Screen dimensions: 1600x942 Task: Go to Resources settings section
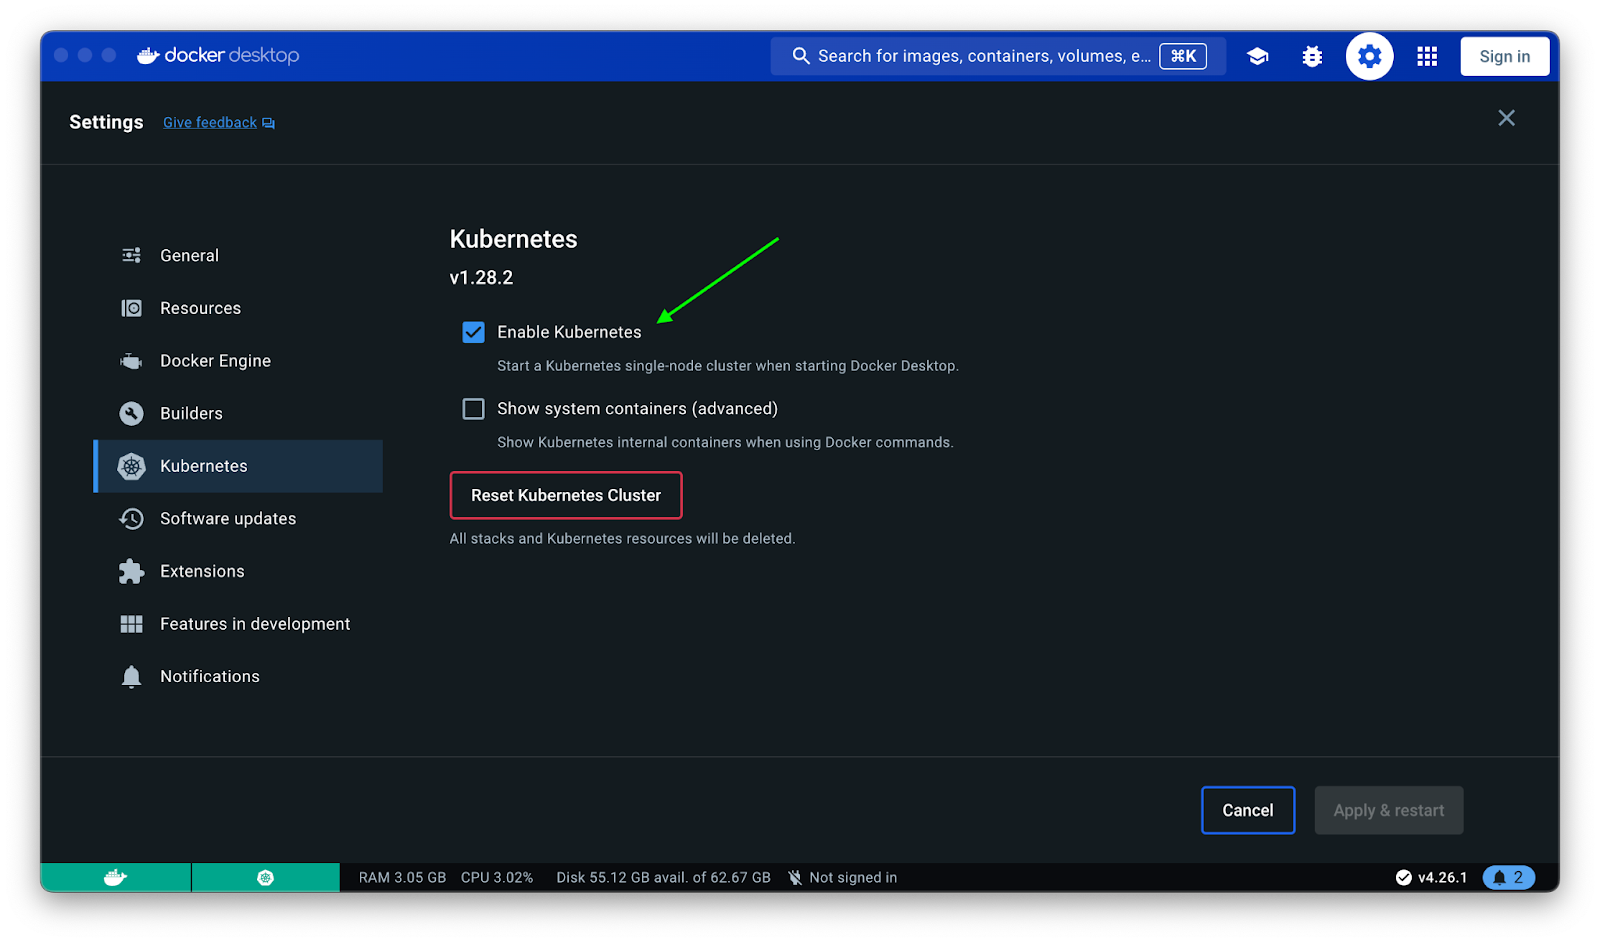coord(200,308)
